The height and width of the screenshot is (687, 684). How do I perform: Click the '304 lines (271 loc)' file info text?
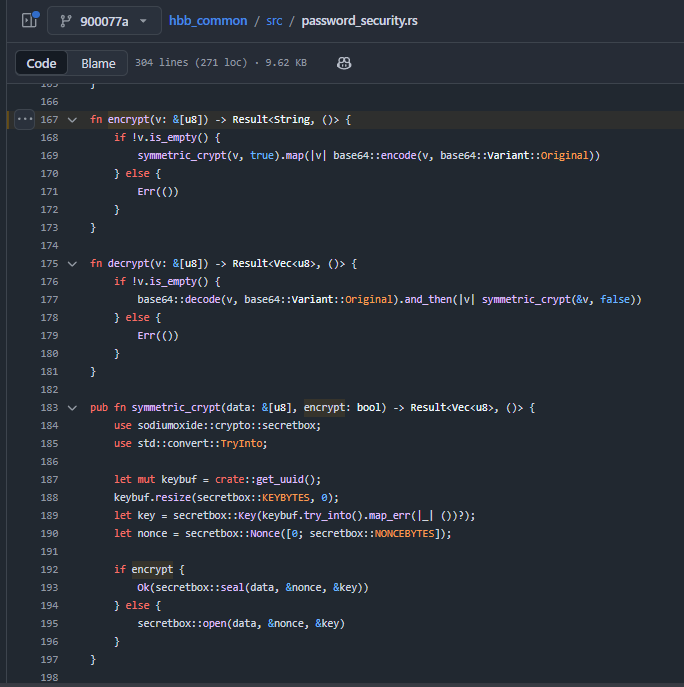point(191,63)
